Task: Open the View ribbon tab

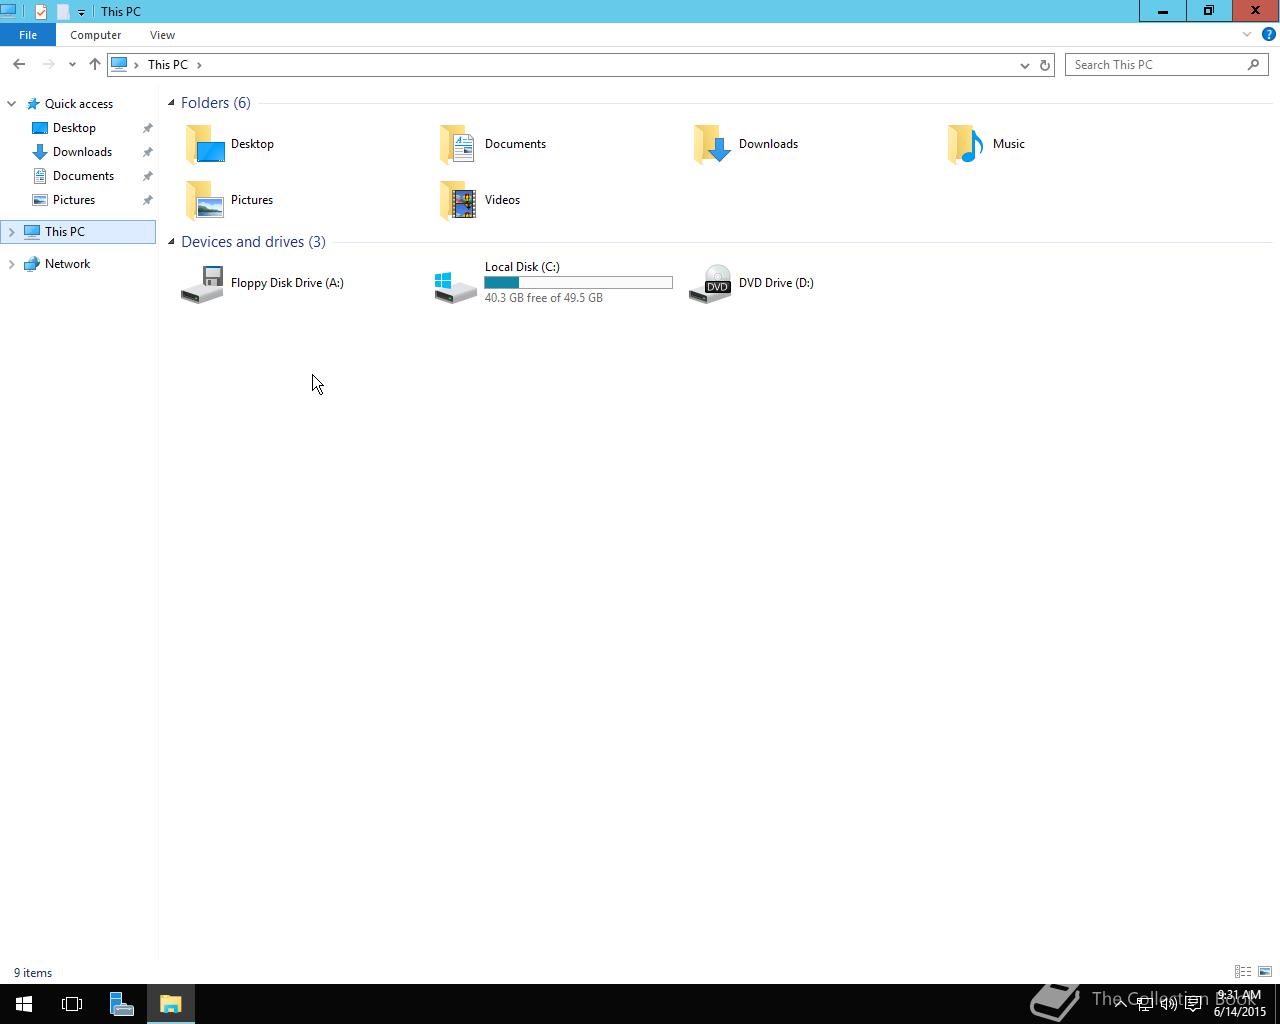Action: click(x=162, y=35)
